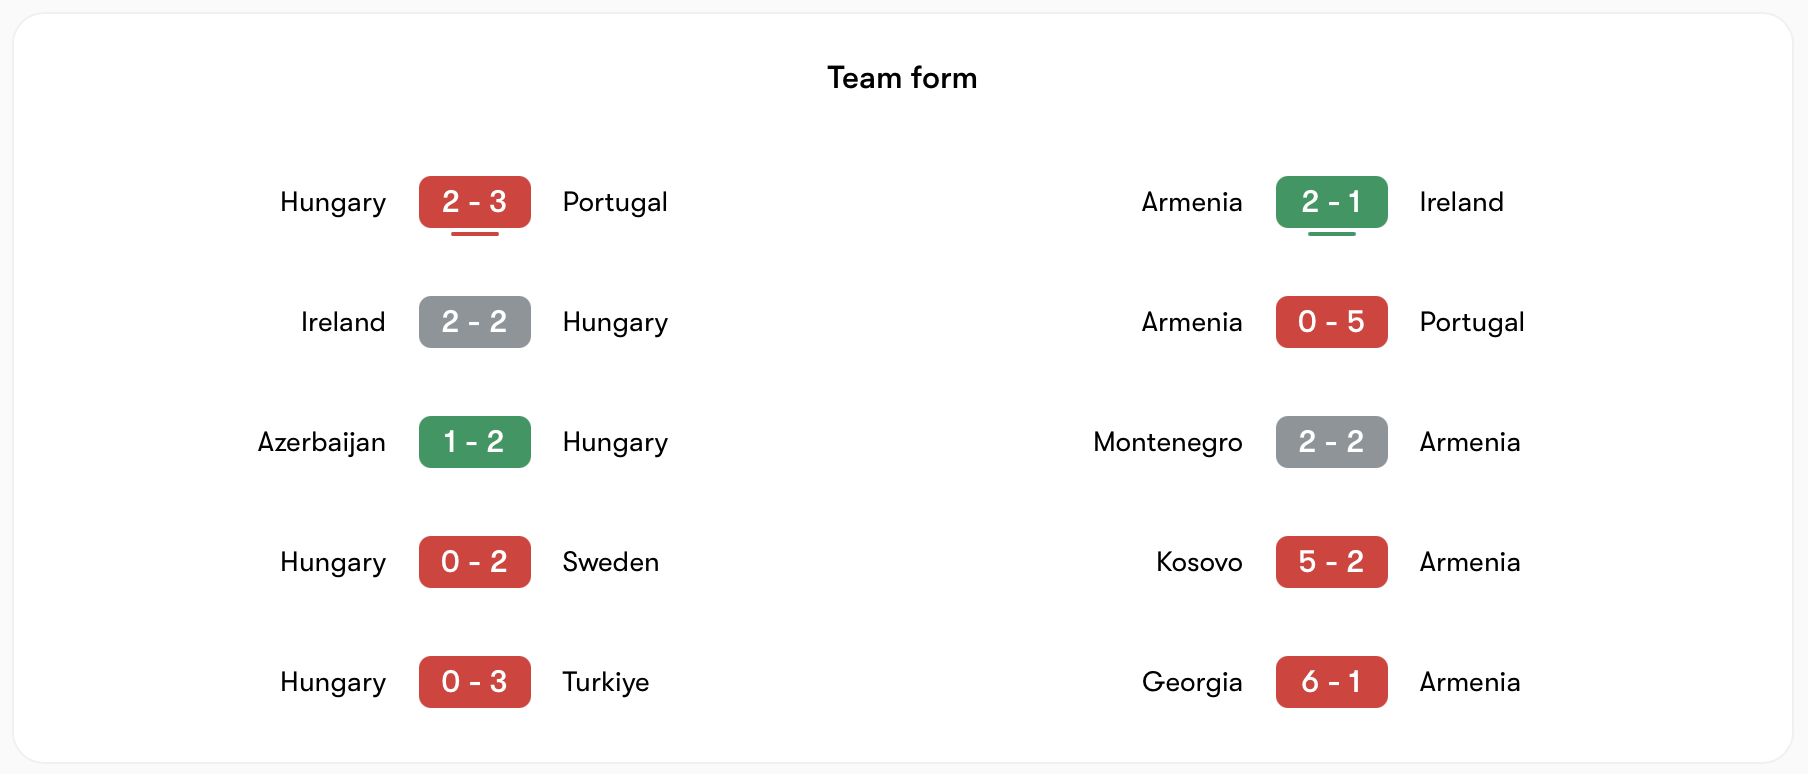Click Portugal next to the 2 - 3 score

tap(614, 202)
